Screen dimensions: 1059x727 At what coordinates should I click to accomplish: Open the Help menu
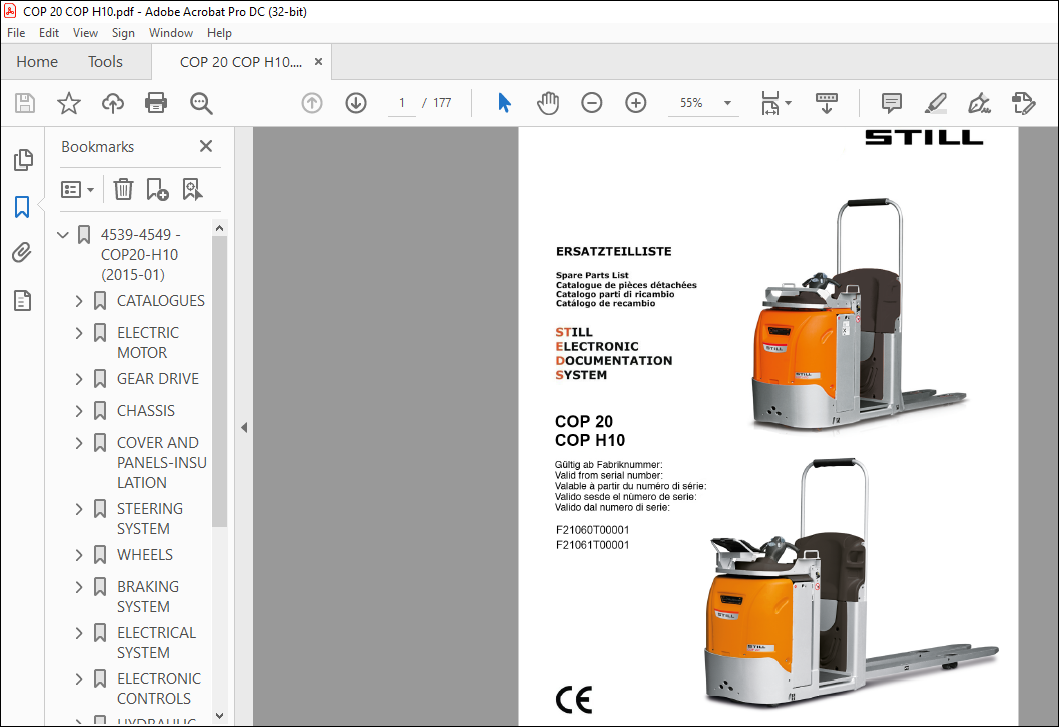(219, 32)
